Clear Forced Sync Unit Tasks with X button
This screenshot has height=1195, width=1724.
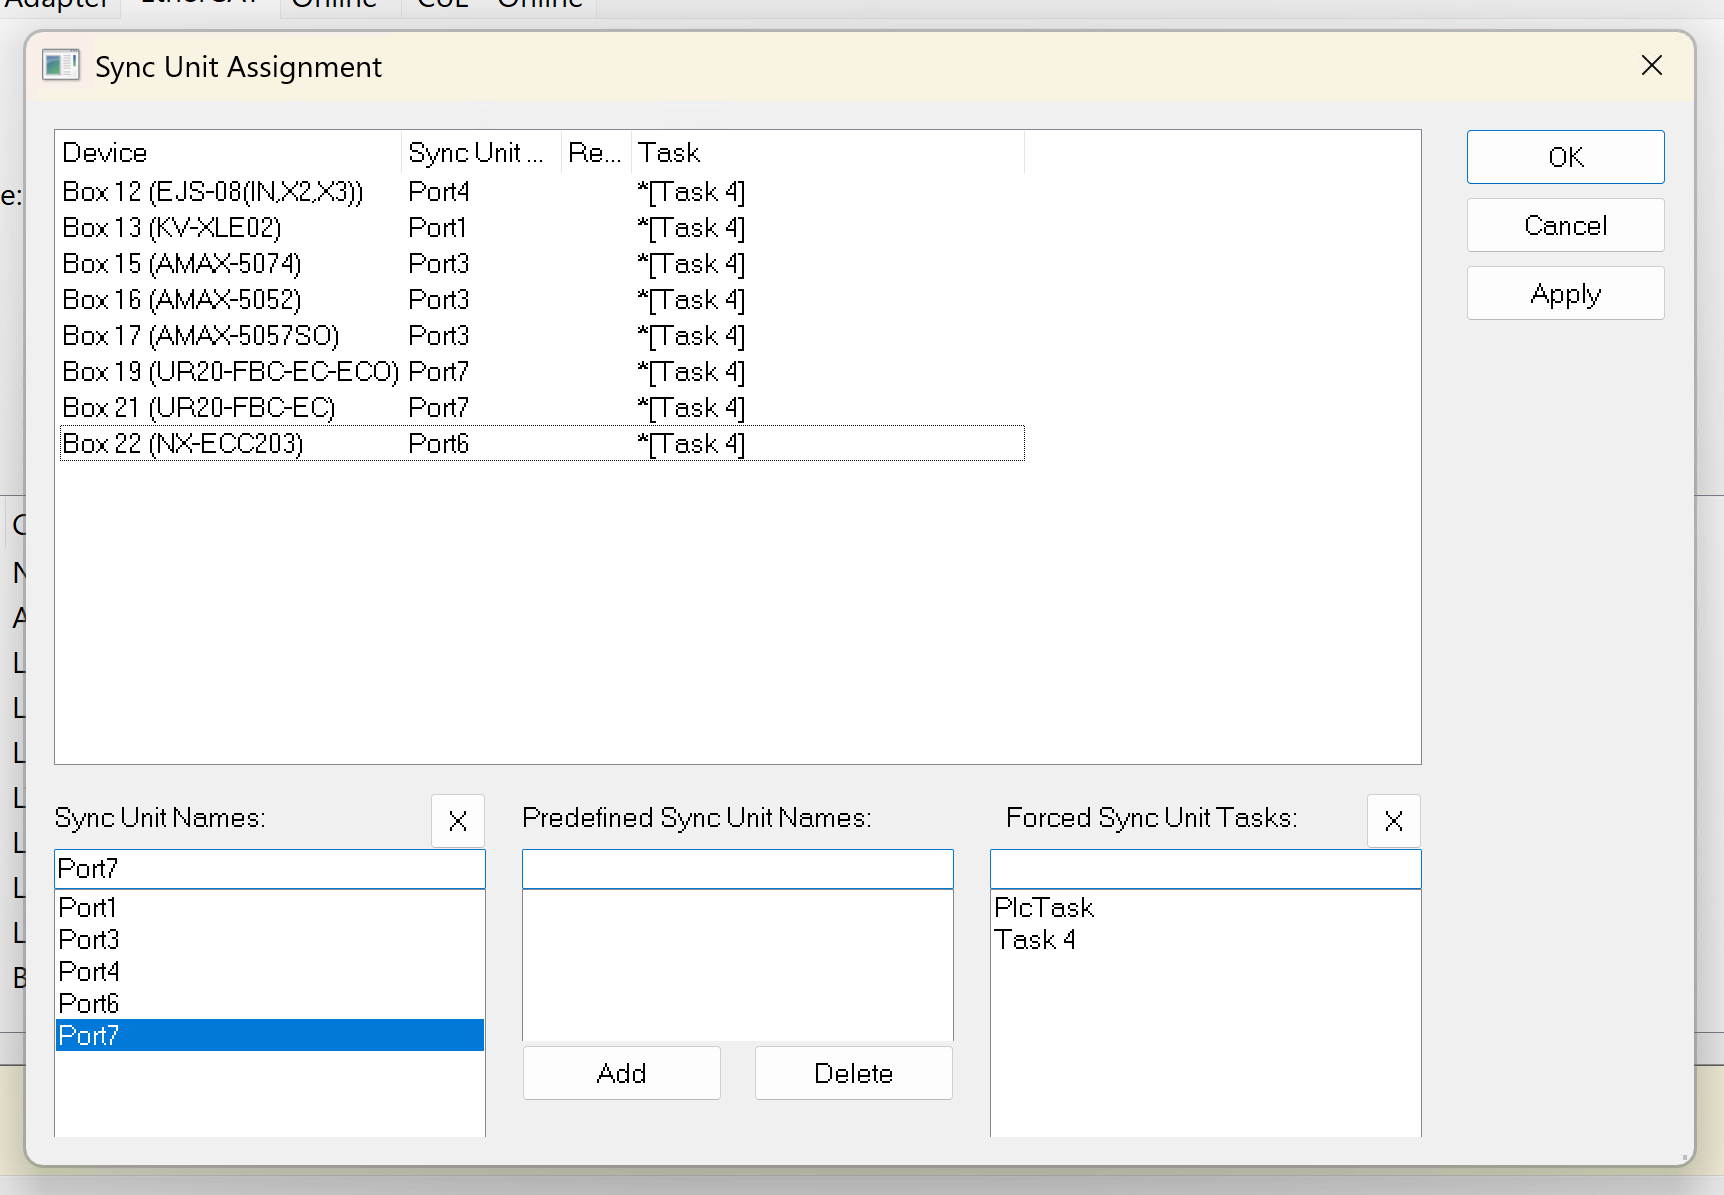click(x=1393, y=821)
